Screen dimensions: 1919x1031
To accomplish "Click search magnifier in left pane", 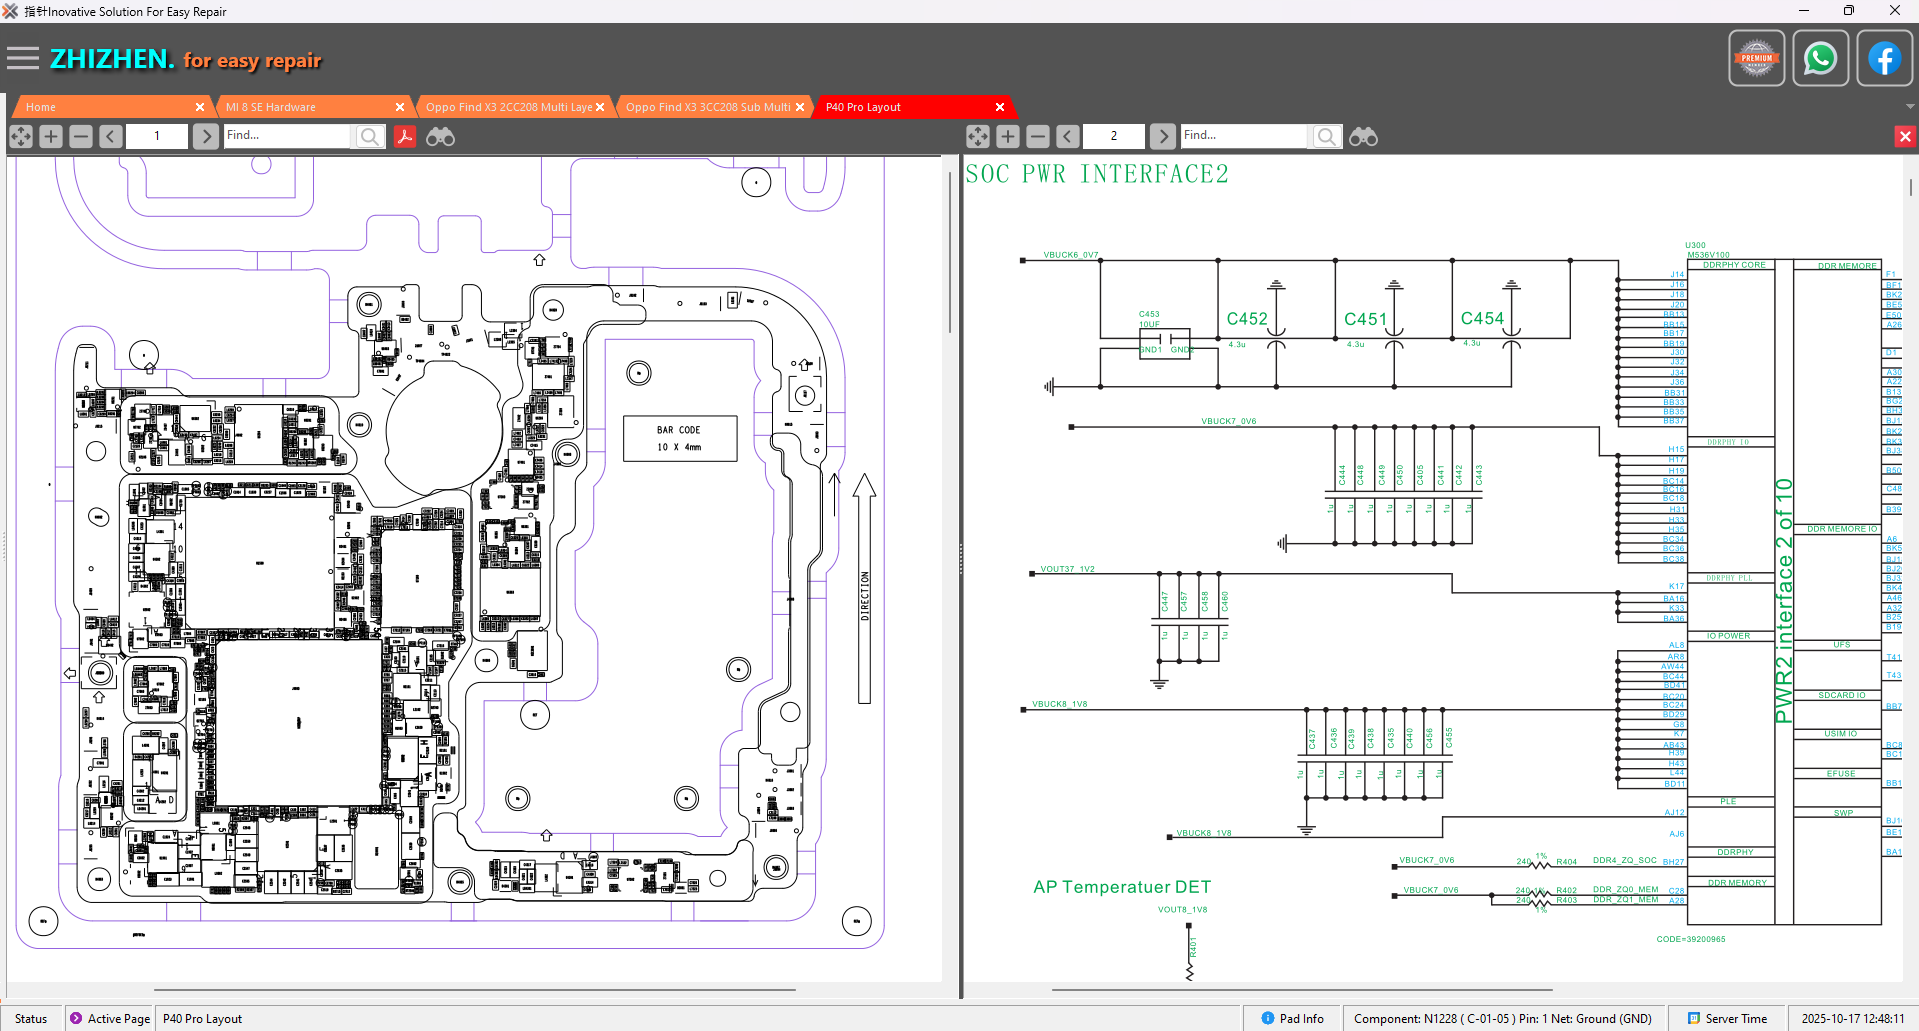I will tap(369, 136).
